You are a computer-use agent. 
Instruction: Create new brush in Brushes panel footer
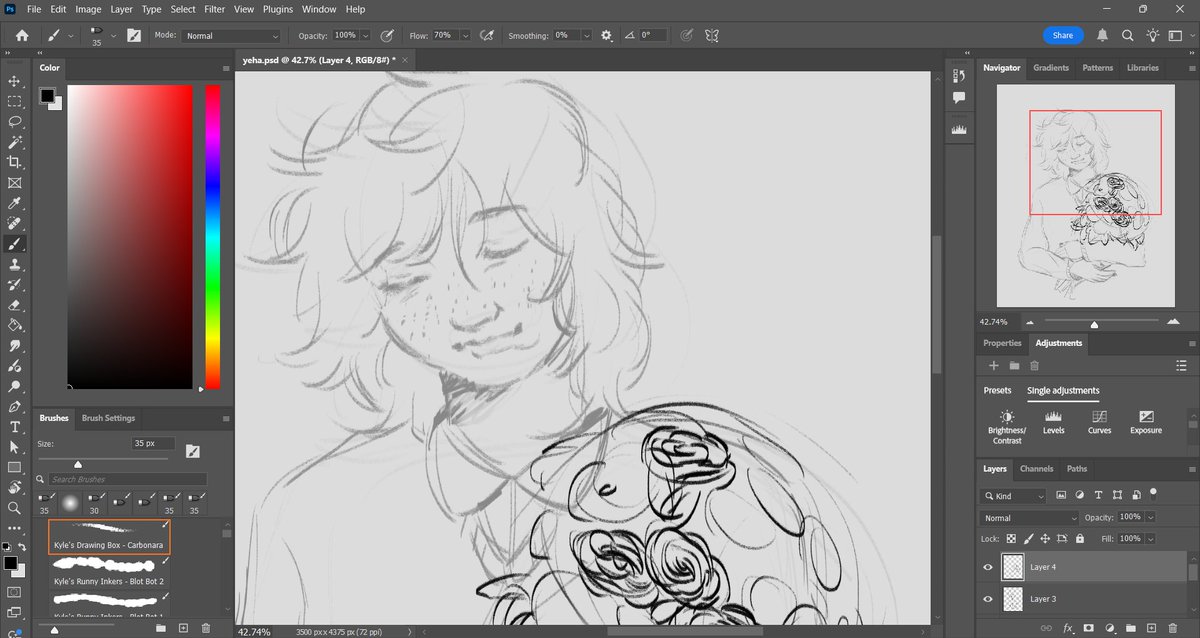click(185, 628)
